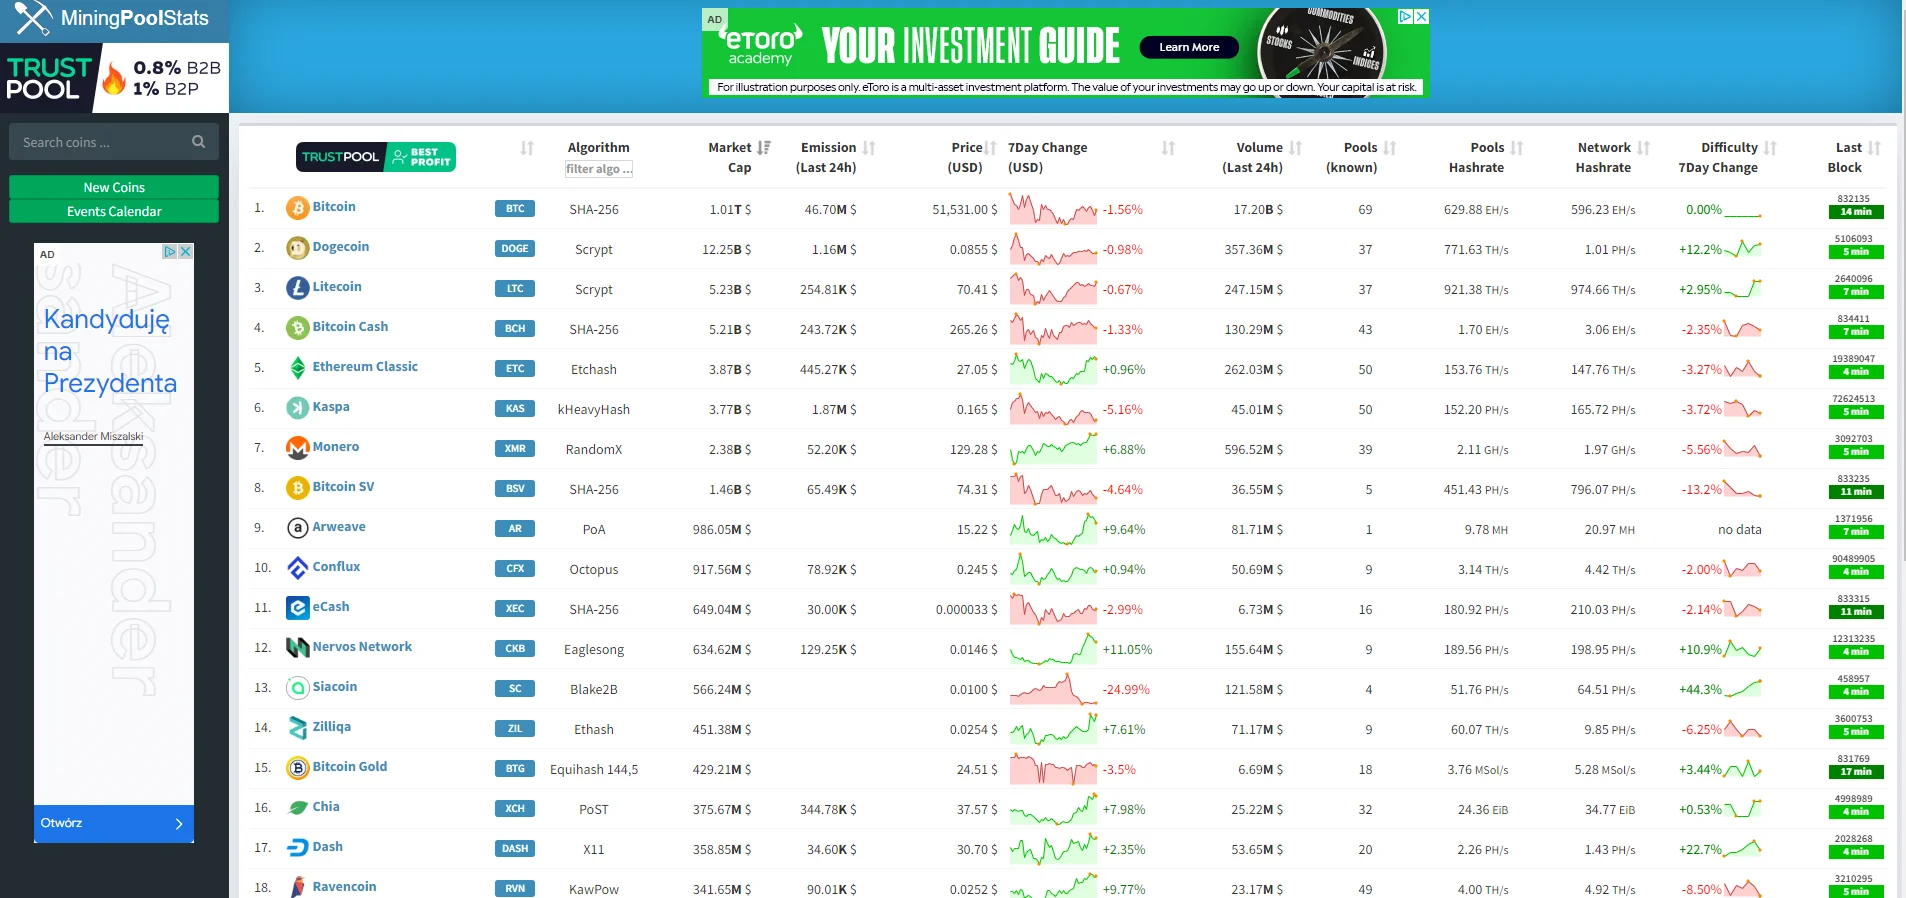Click the Bitcoin coin logo icon

click(297, 208)
